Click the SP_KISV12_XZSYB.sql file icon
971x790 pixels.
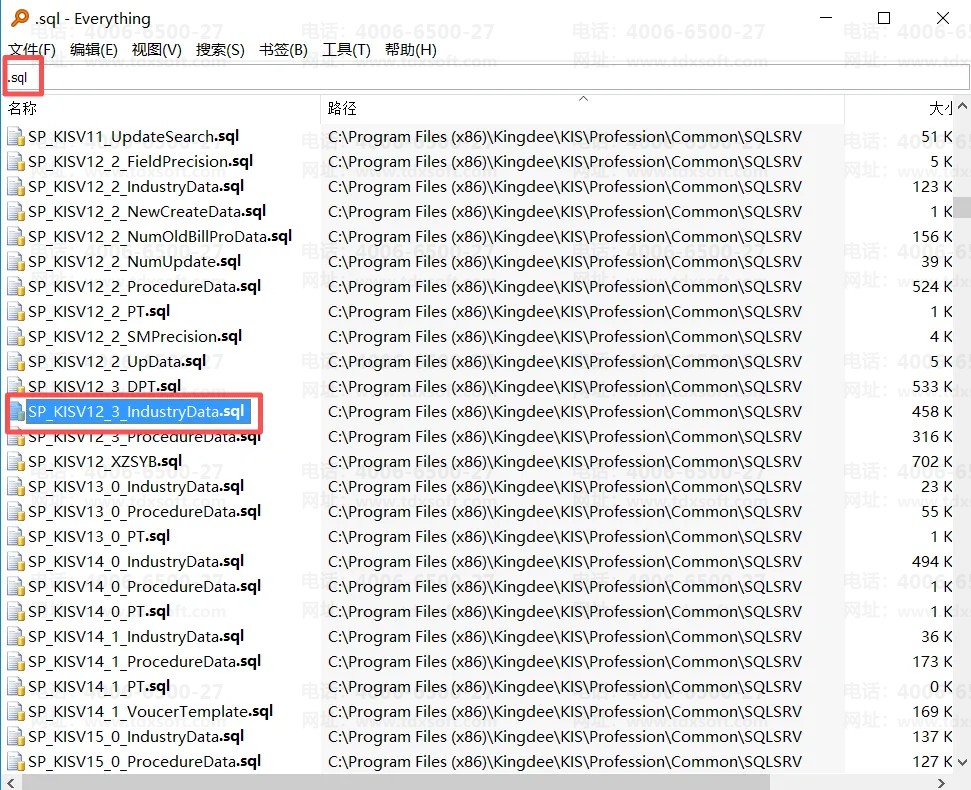(x=16, y=462)
